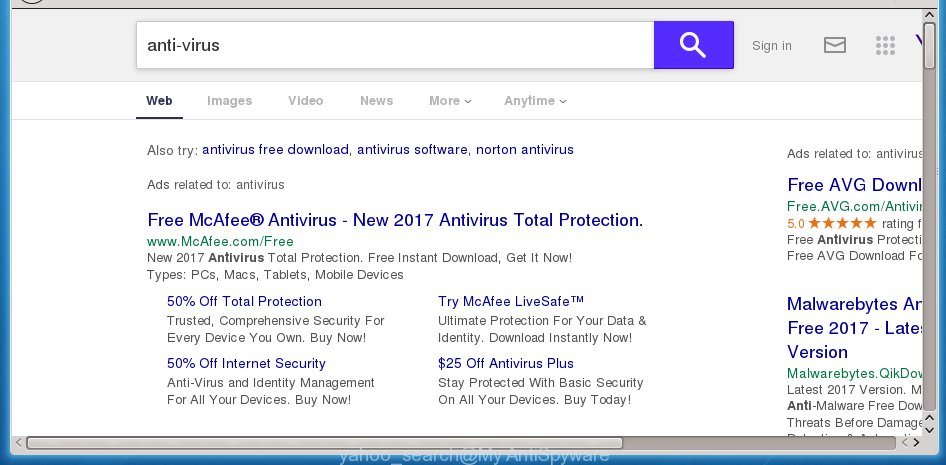Open the $25 Off Antivirus Plus link

click(x=506, y=363)
